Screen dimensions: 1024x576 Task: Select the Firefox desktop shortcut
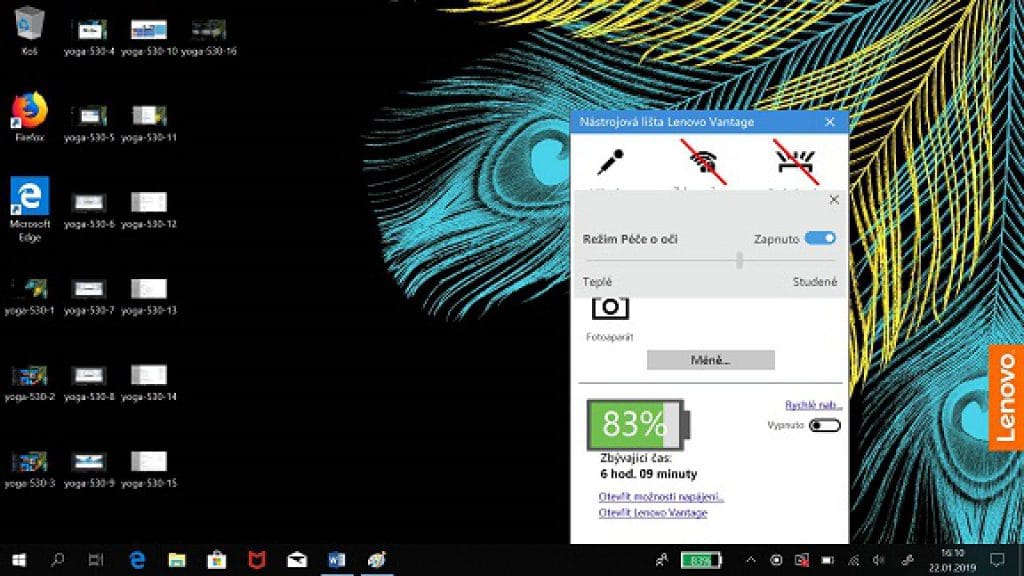[x=29, y=117]
